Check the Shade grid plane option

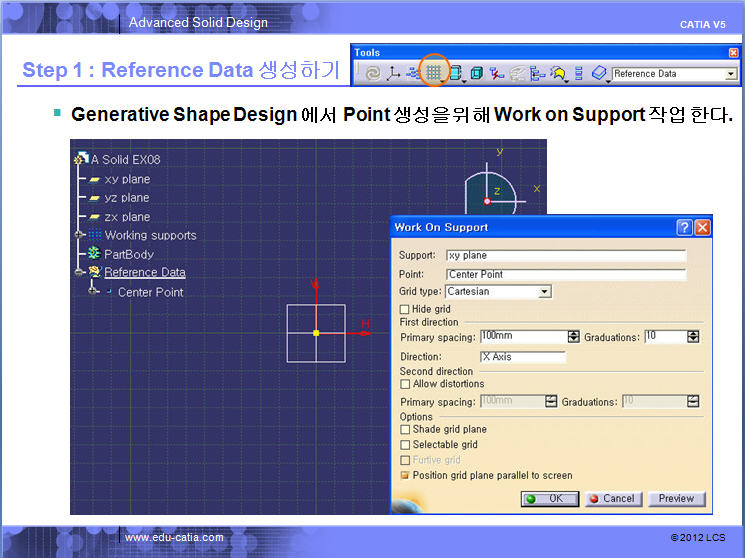tap(405, 430)
